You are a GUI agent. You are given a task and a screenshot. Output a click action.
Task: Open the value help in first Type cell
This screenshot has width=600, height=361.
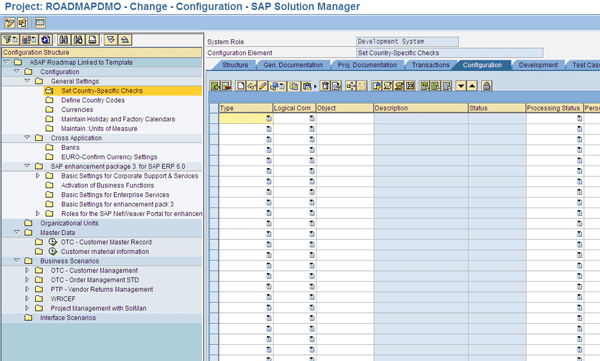click(x=269, y=119)
